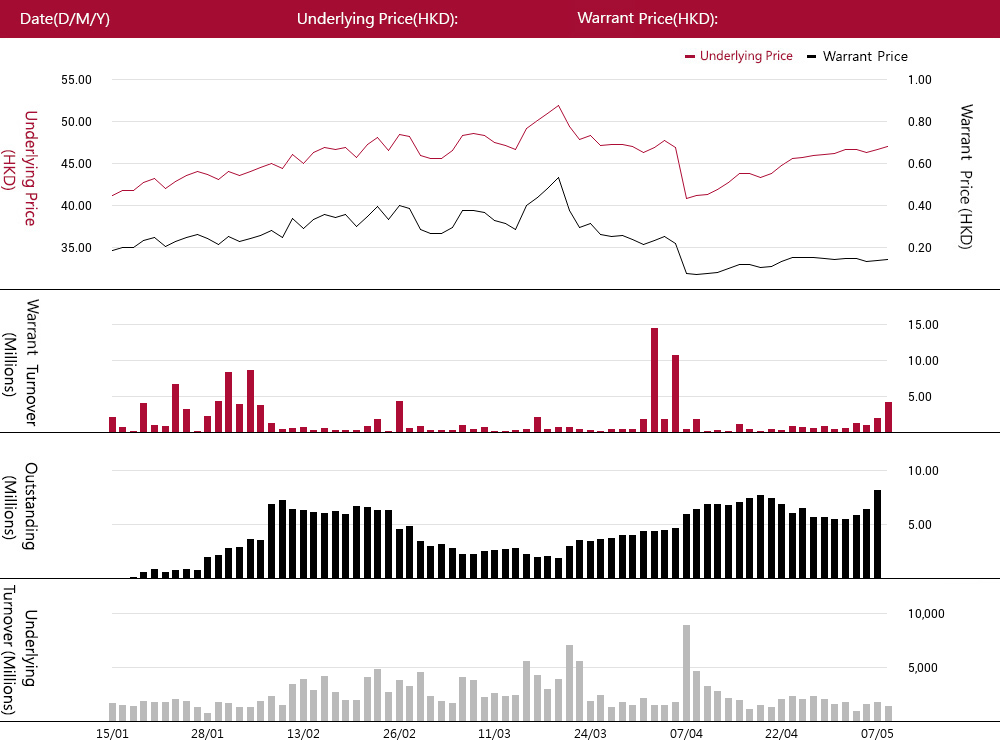Click the Outstanding (Millions) axis title
This screenshot has width=1000, height=751.
click(20, 506)
